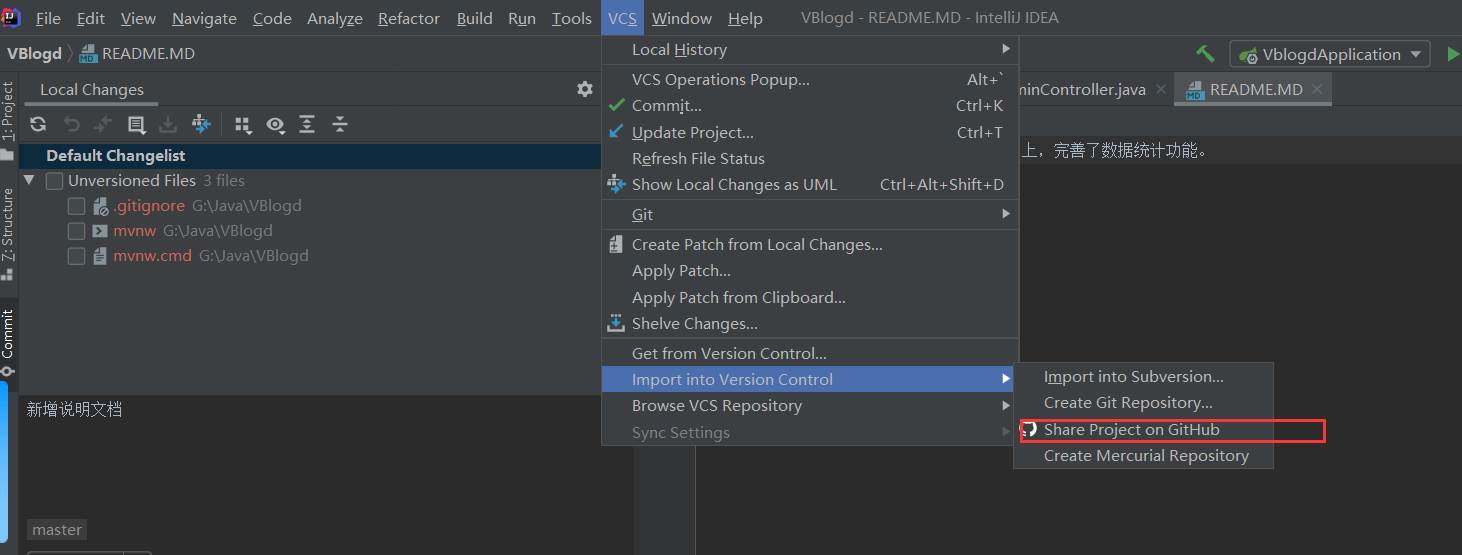Click the green Run arrow icon
This screenshot has width=1462, height=555.
tap(1453, 54)
